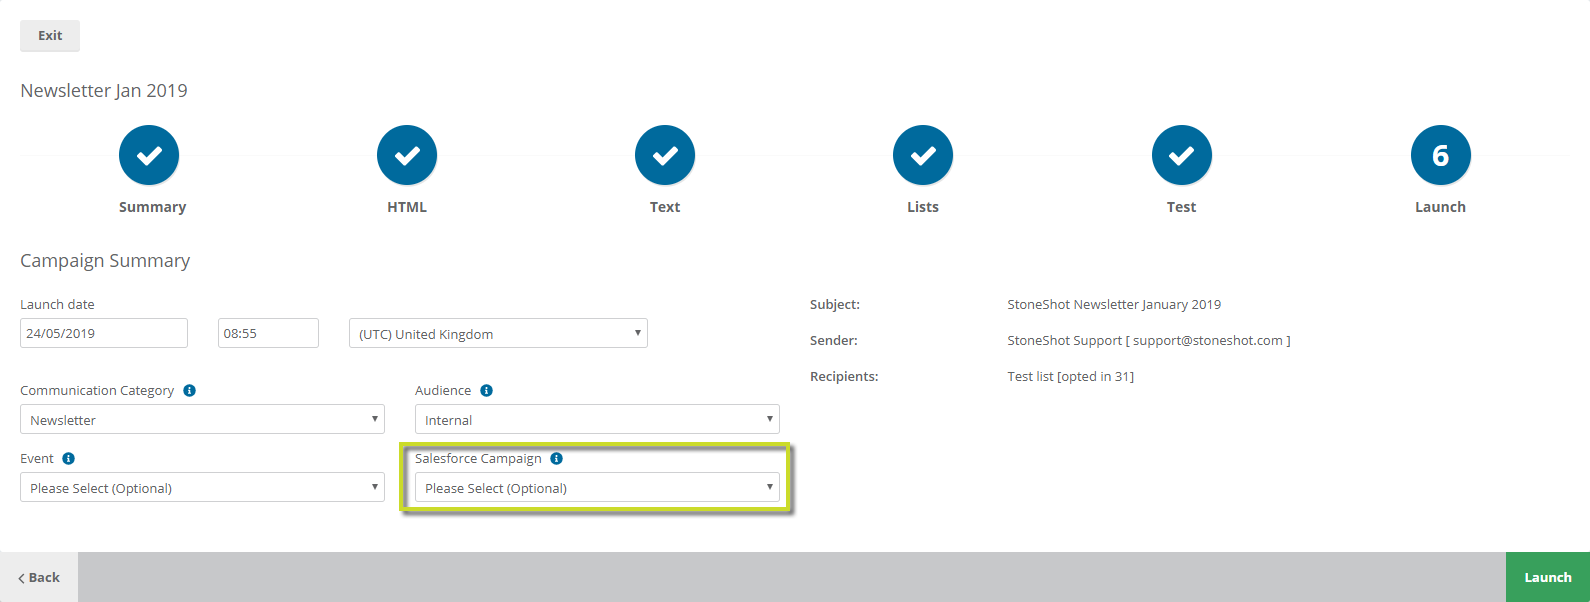
Task: Click the Back button
Action: tap(39, 577)
